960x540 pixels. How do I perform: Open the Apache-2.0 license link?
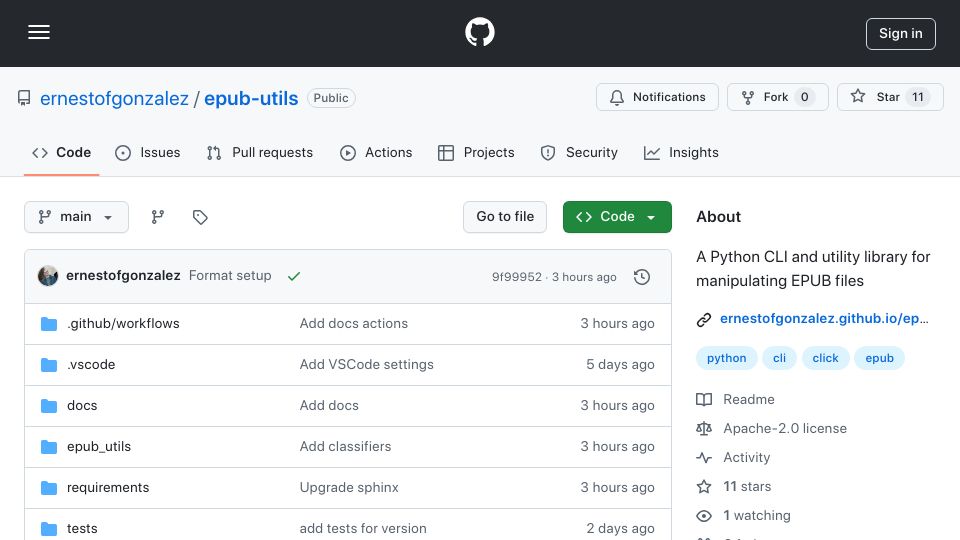[785, 429]
